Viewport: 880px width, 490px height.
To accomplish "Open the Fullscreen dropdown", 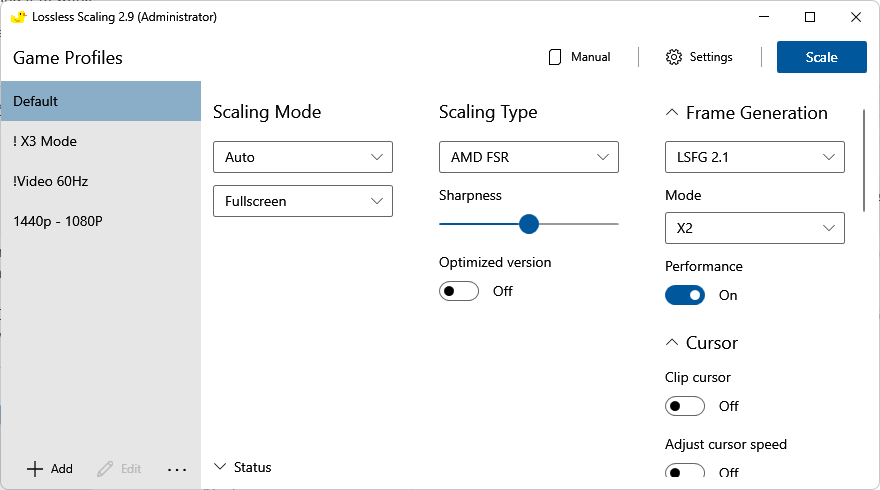I will click(302, 201).
